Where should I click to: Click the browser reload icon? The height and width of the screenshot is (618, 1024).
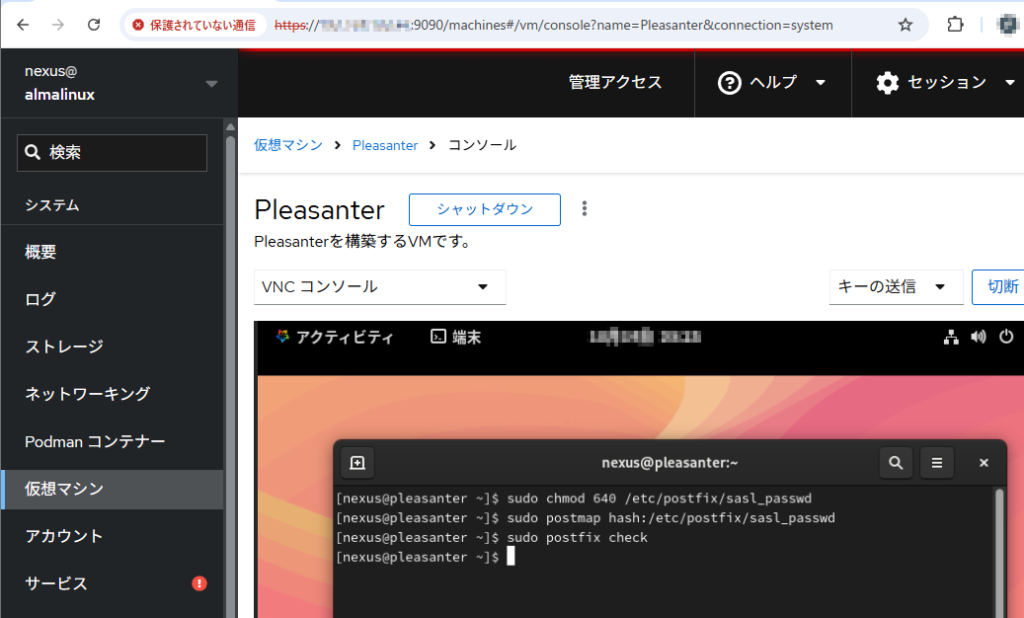(94, 25)
